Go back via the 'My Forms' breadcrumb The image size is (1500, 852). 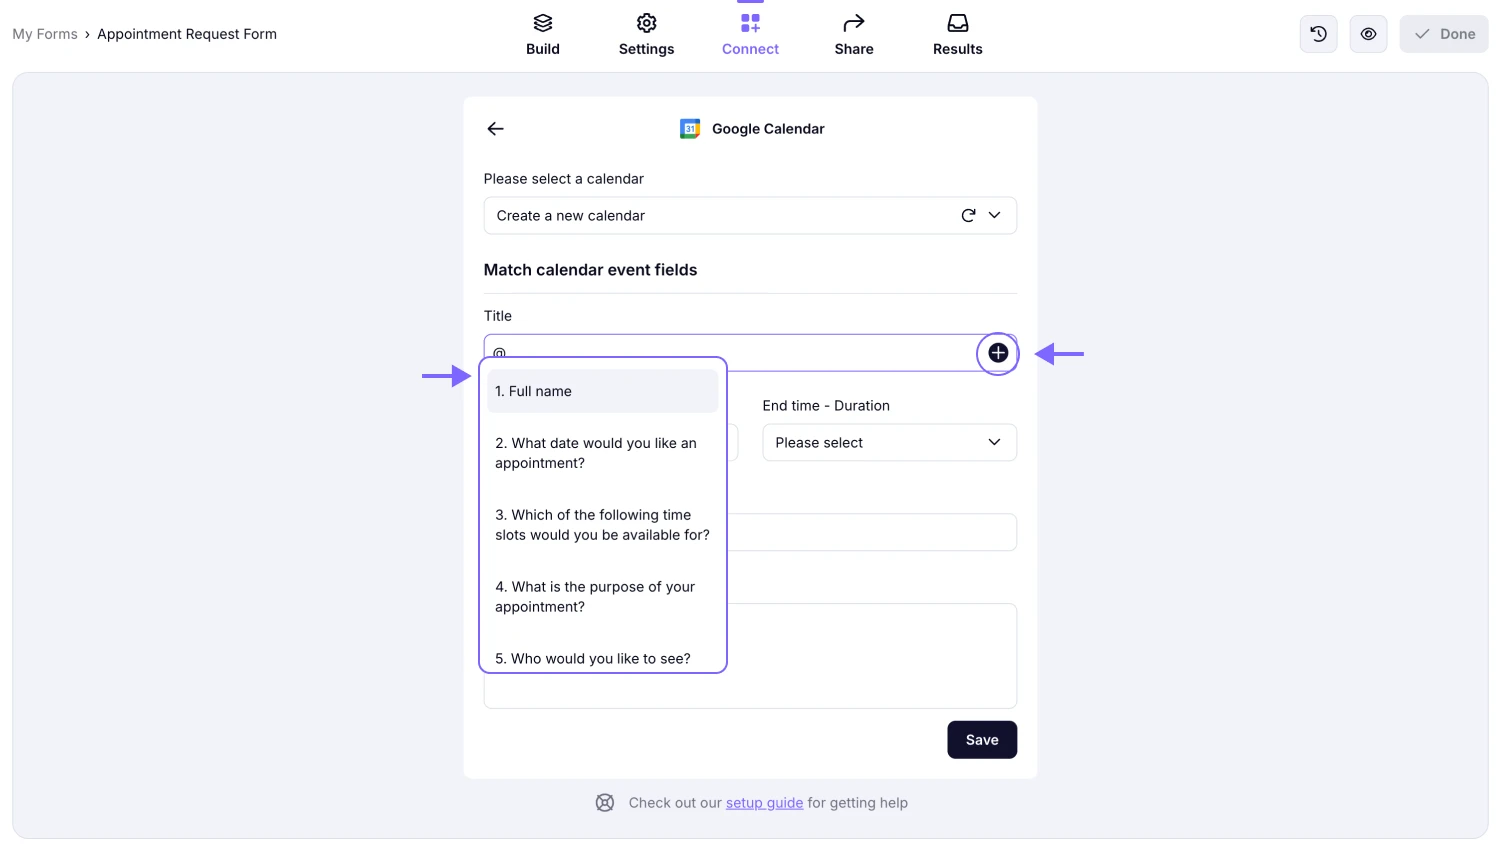point(44,33)
